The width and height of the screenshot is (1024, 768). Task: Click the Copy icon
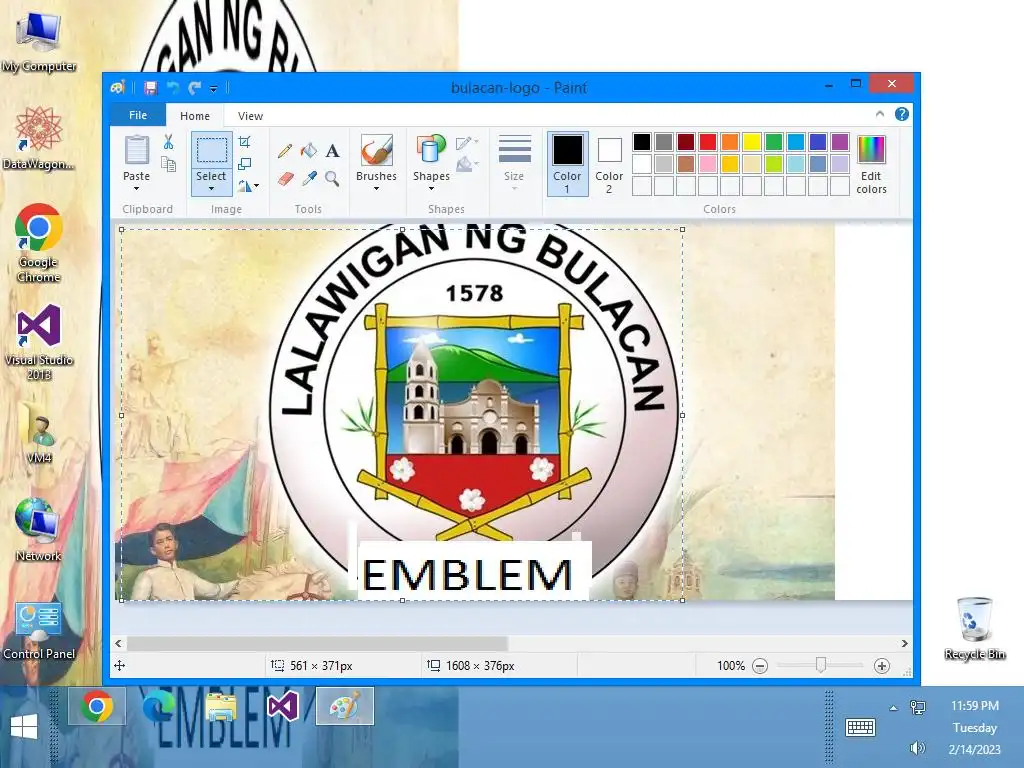(168, 164)
